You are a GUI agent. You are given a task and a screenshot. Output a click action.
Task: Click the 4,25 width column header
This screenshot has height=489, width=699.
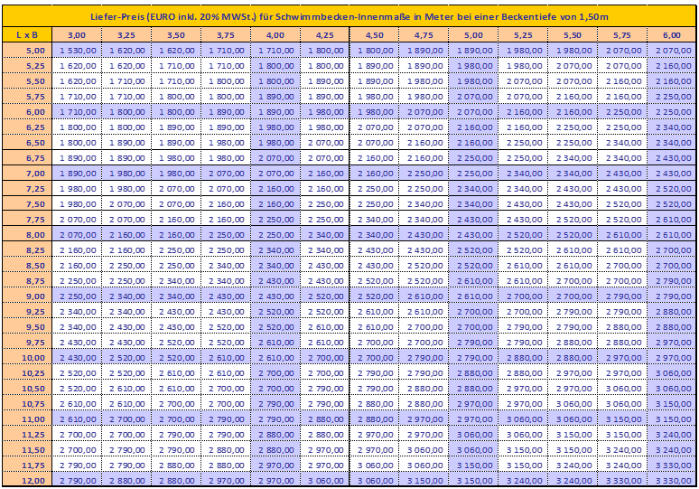324,34
